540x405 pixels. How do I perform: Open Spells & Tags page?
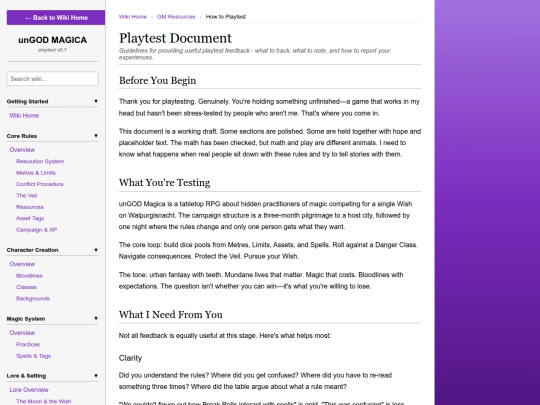pyautogui.click(x=33, y=356)
